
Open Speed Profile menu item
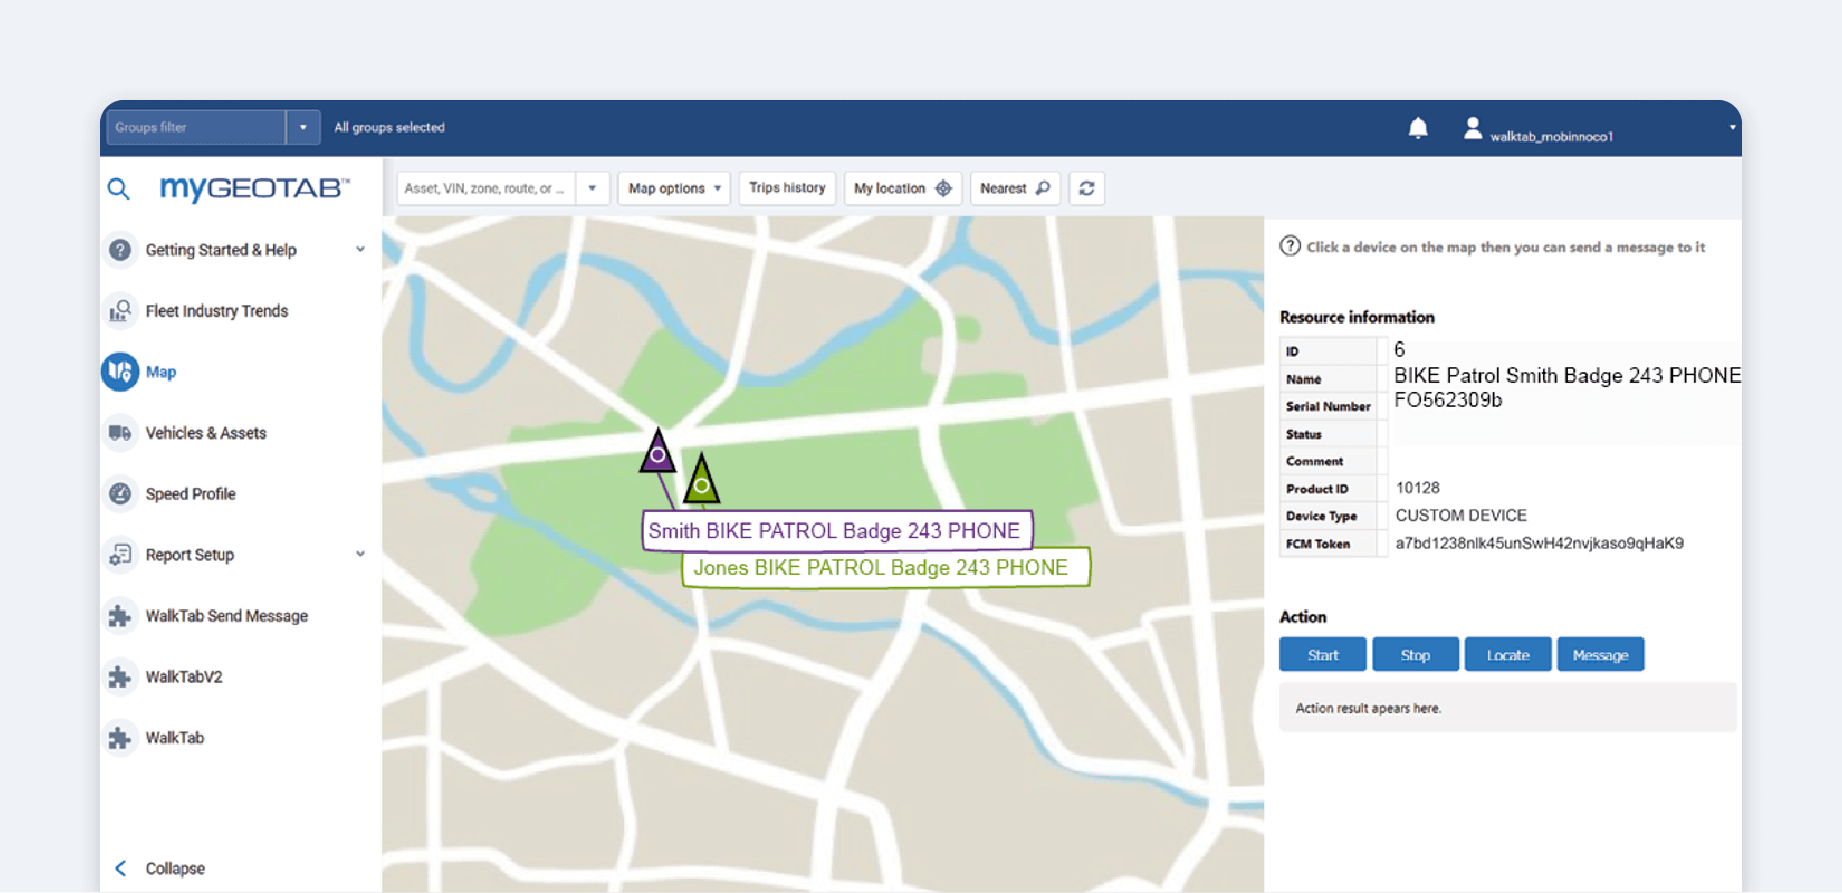click(x=191, y=494)
